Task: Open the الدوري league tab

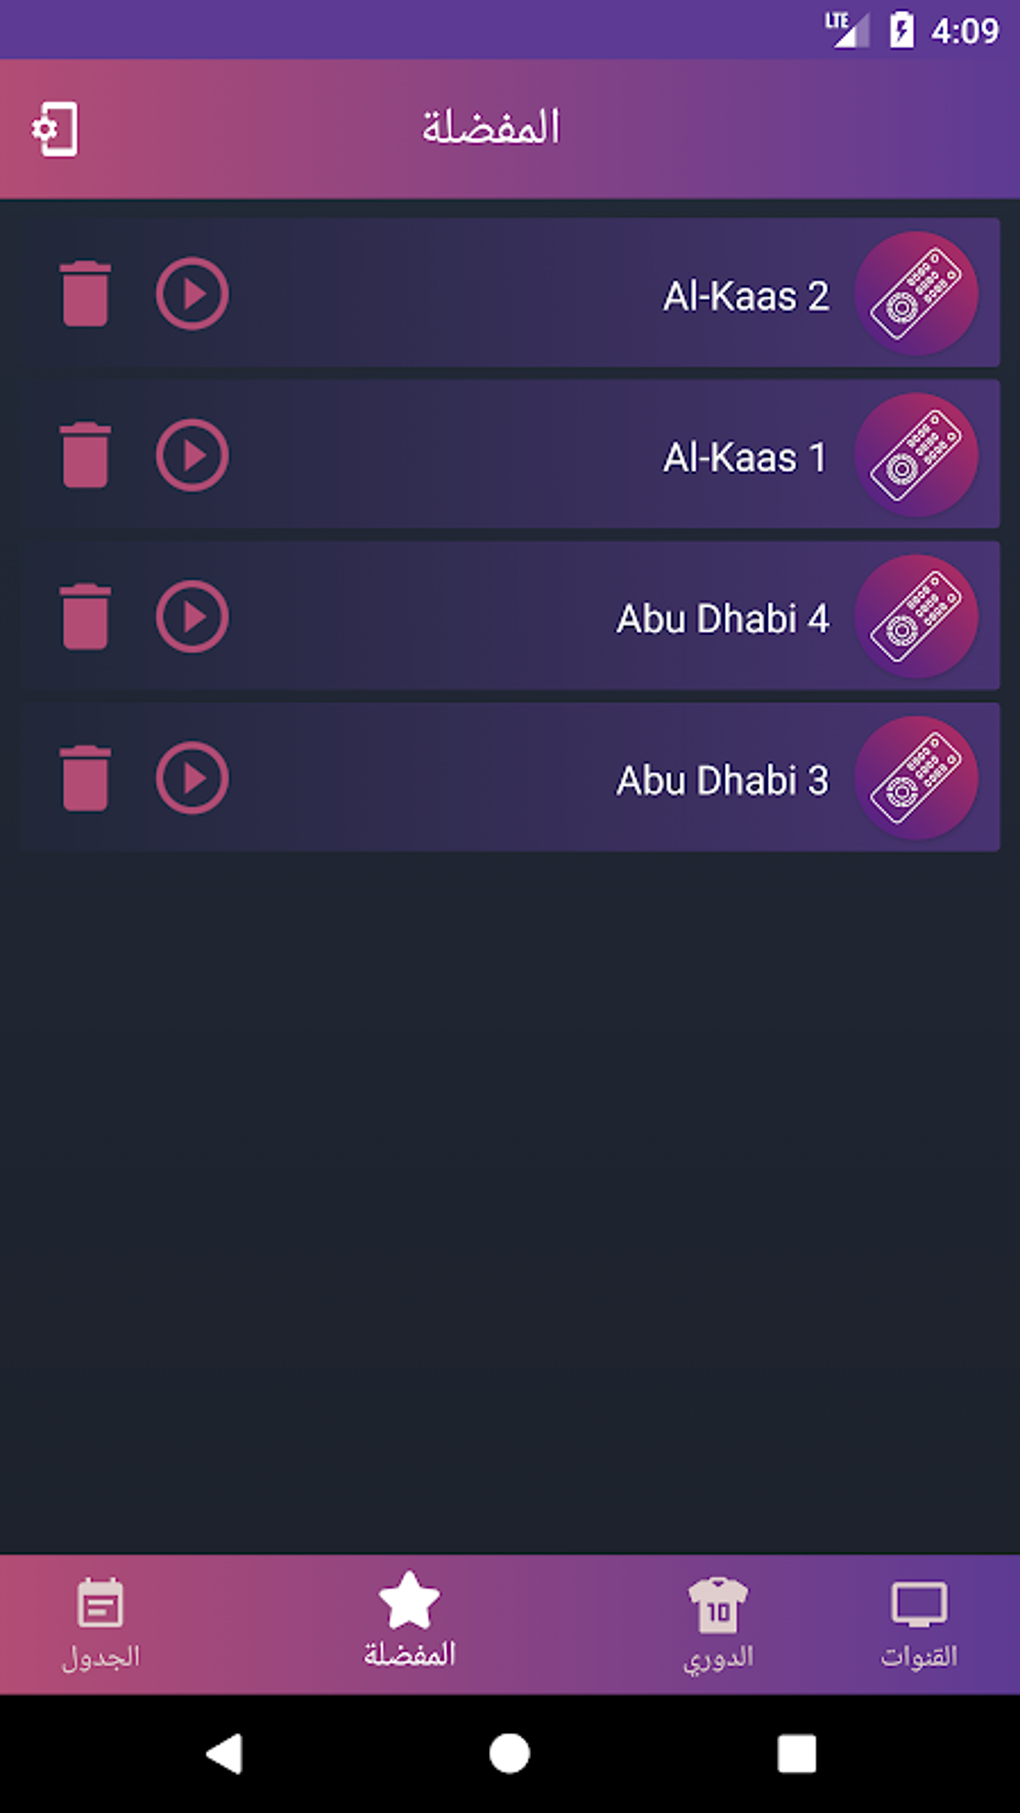Action: point(718,1624)
